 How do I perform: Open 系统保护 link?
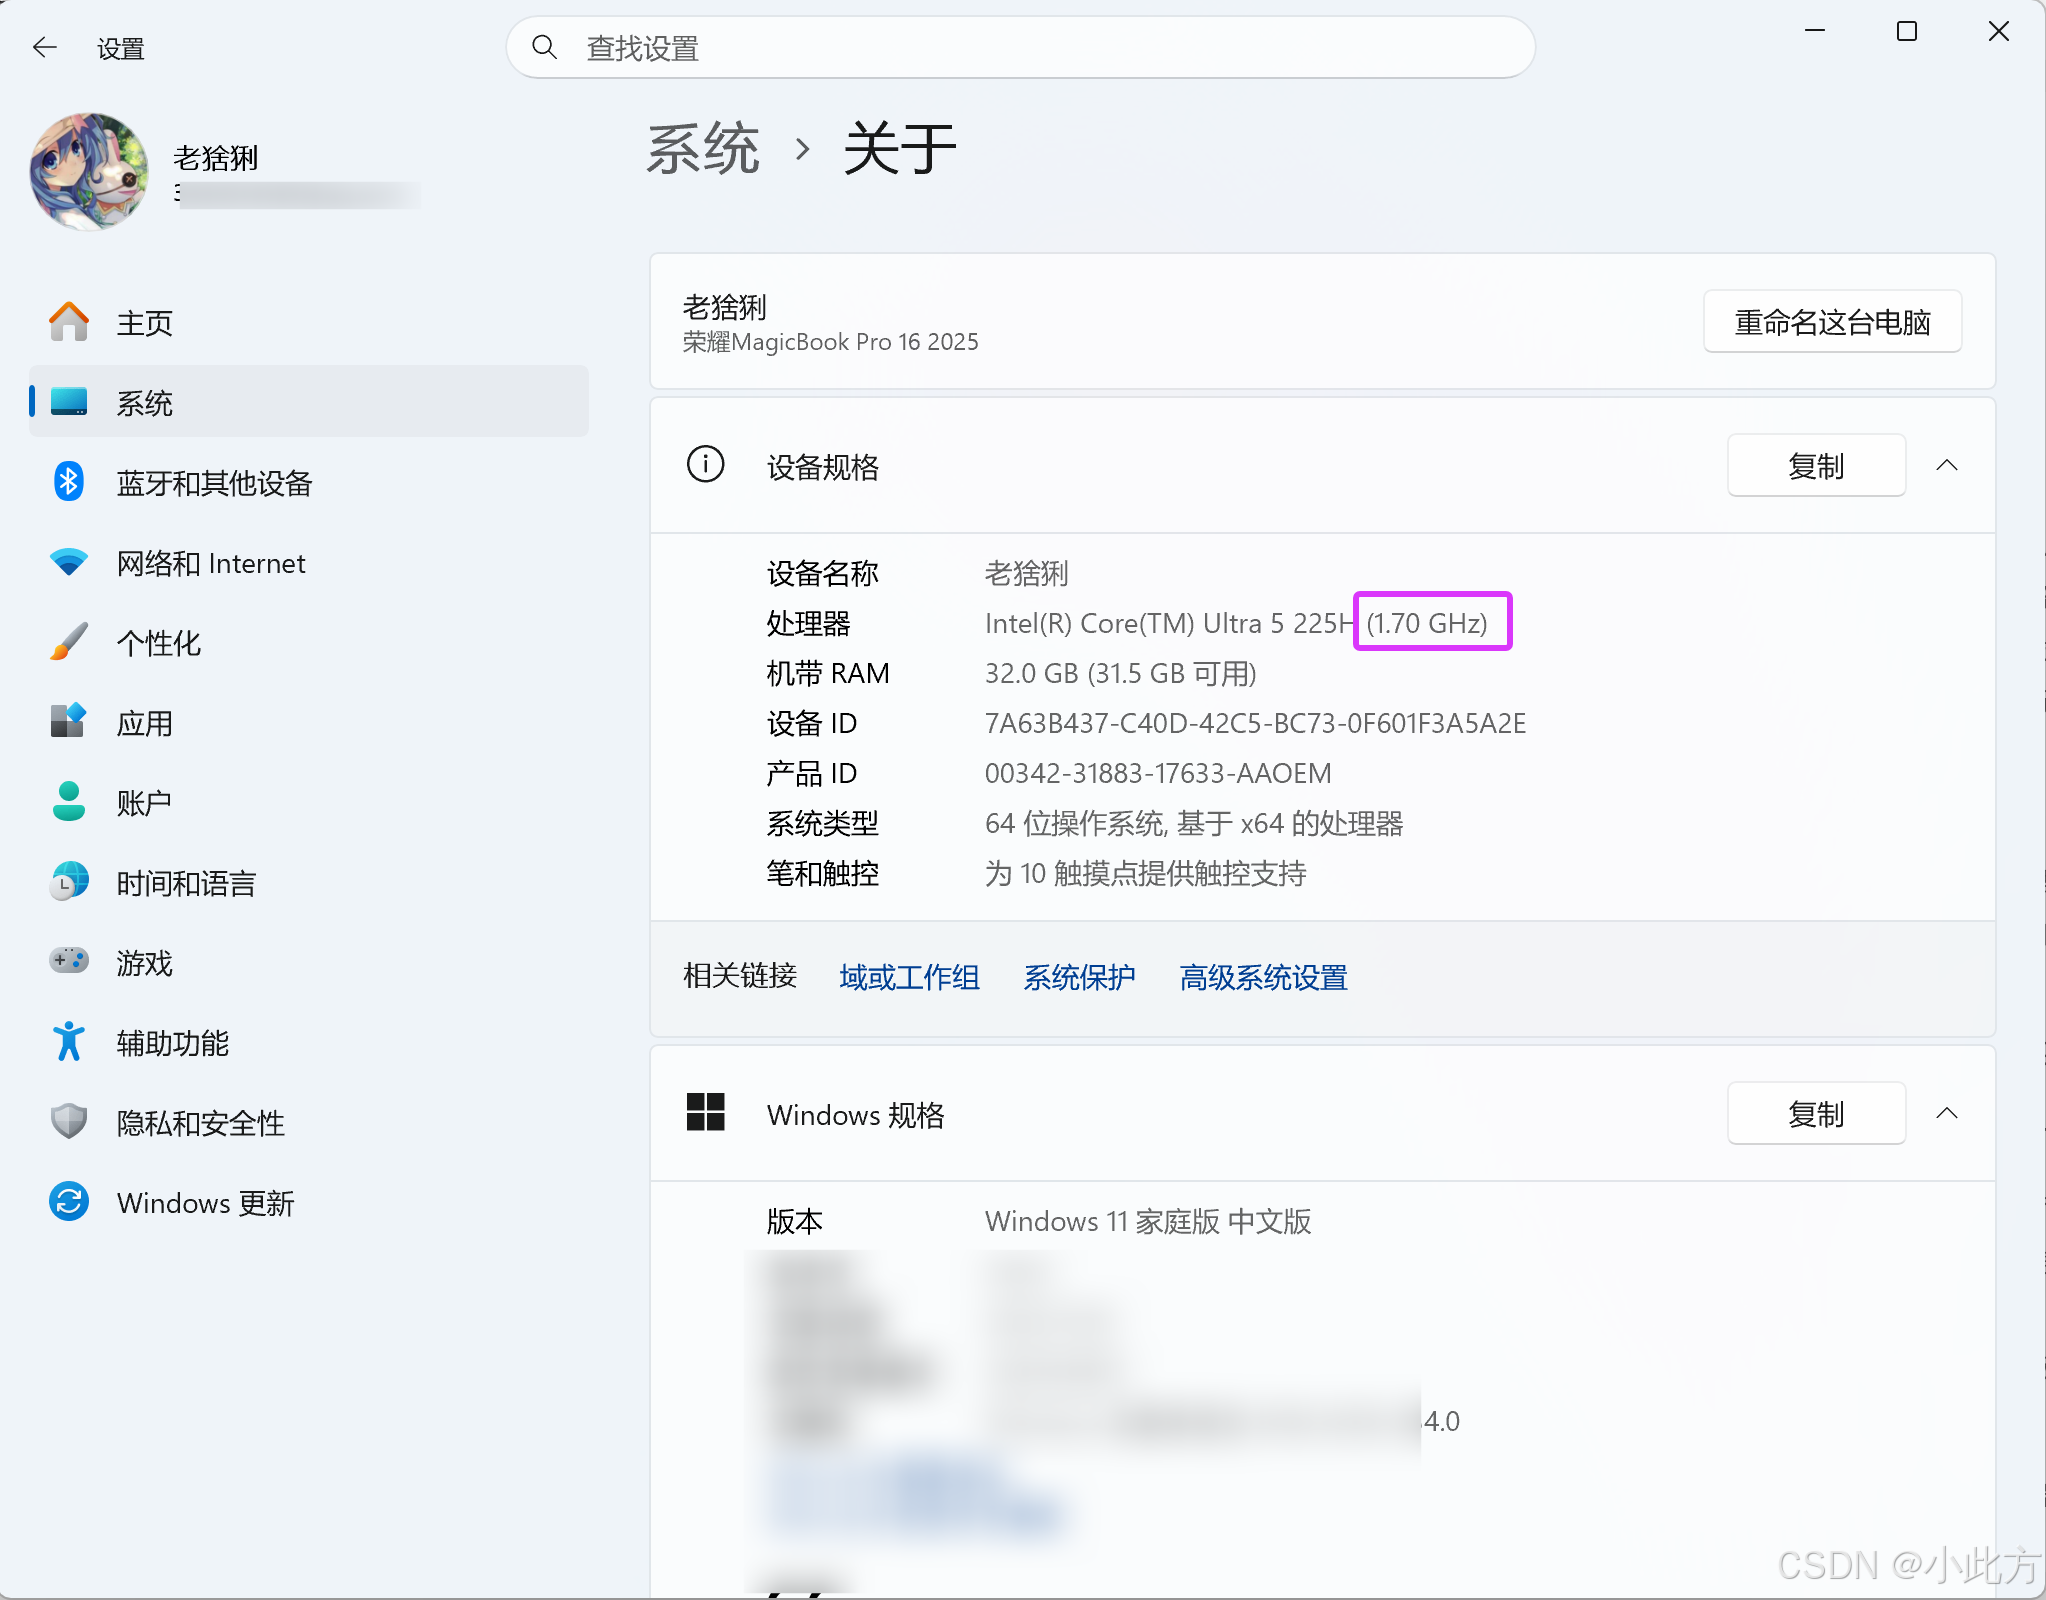1079,977
